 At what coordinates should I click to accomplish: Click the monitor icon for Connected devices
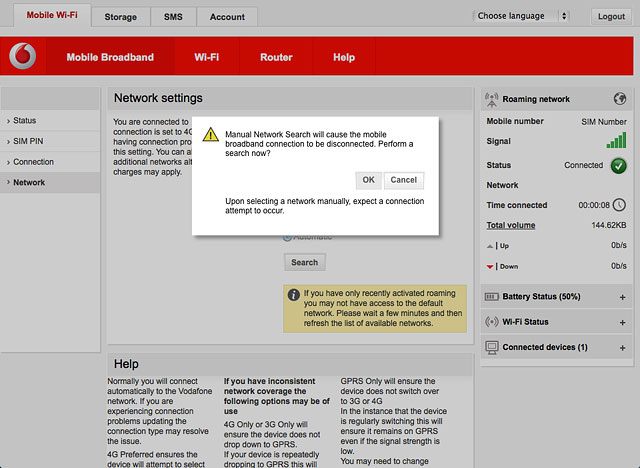pyautogui.click(x=491, y=348)
